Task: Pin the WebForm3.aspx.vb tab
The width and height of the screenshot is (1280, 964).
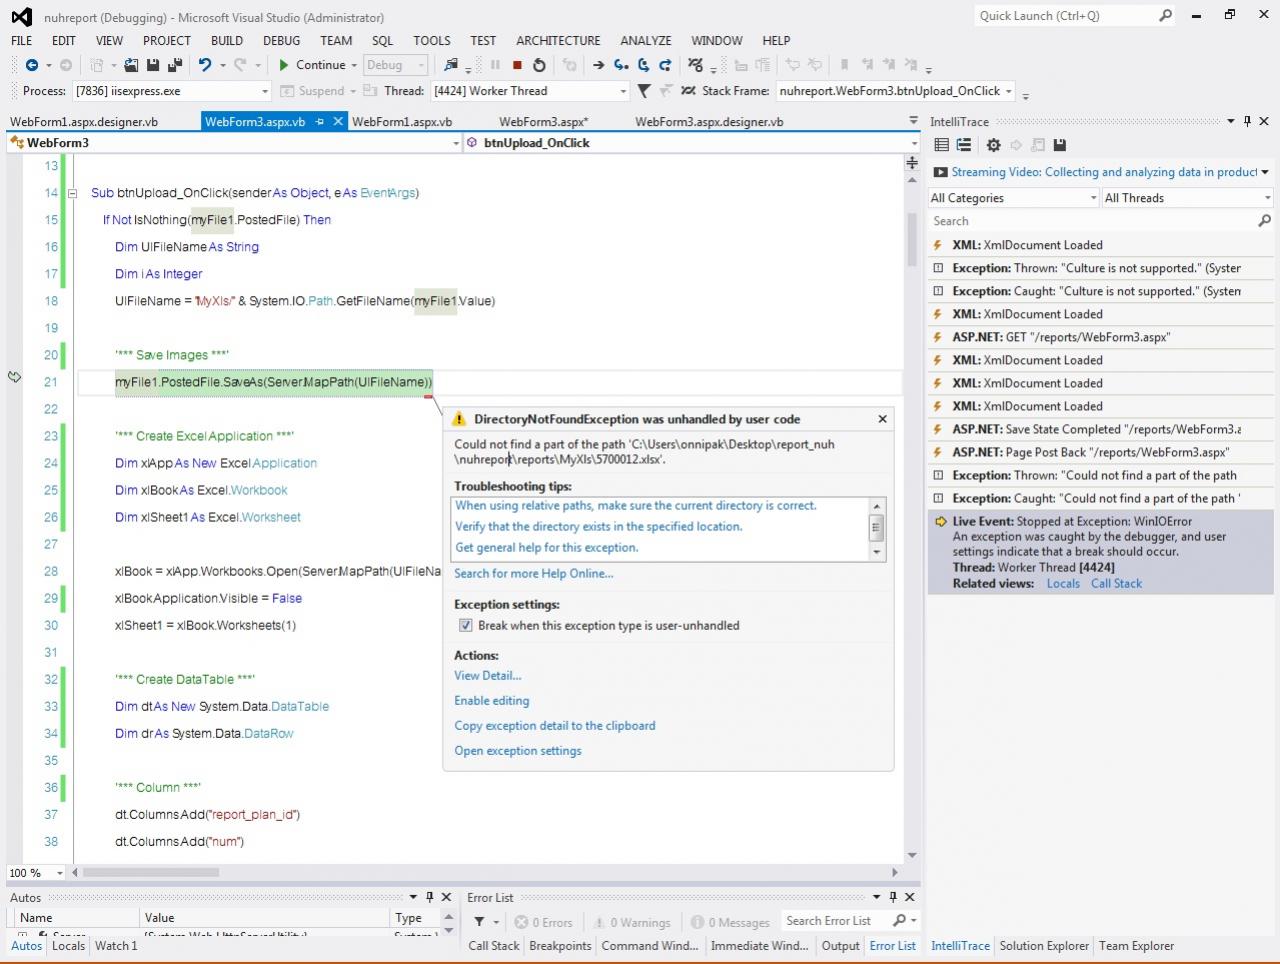Action: click(320, 121)
